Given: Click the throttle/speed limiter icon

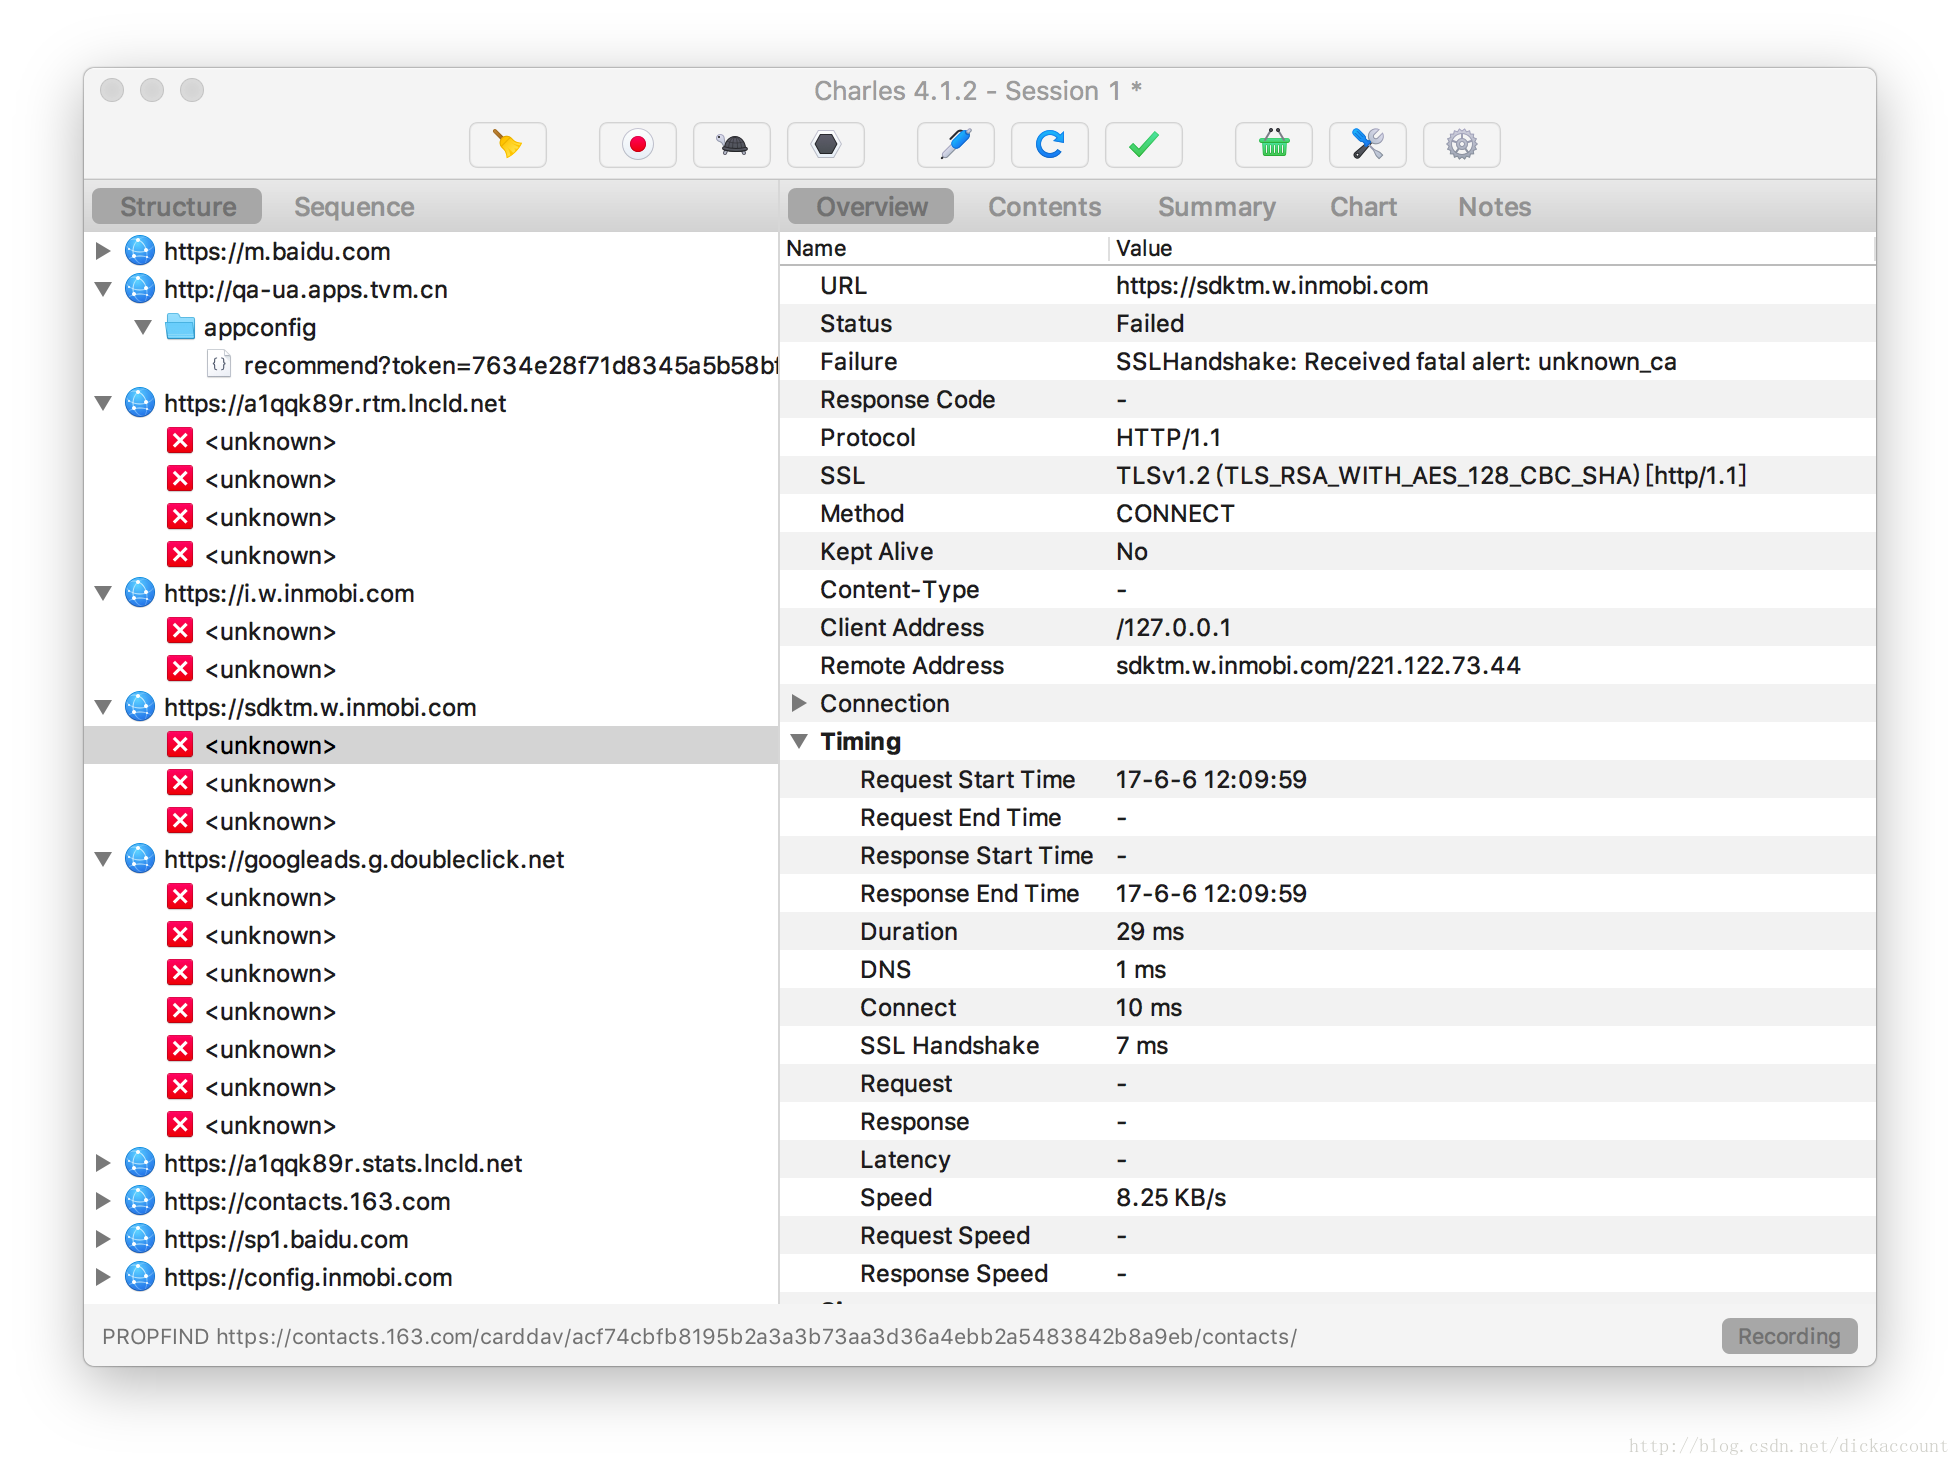Looking at the screenshot, I should 731,145.
